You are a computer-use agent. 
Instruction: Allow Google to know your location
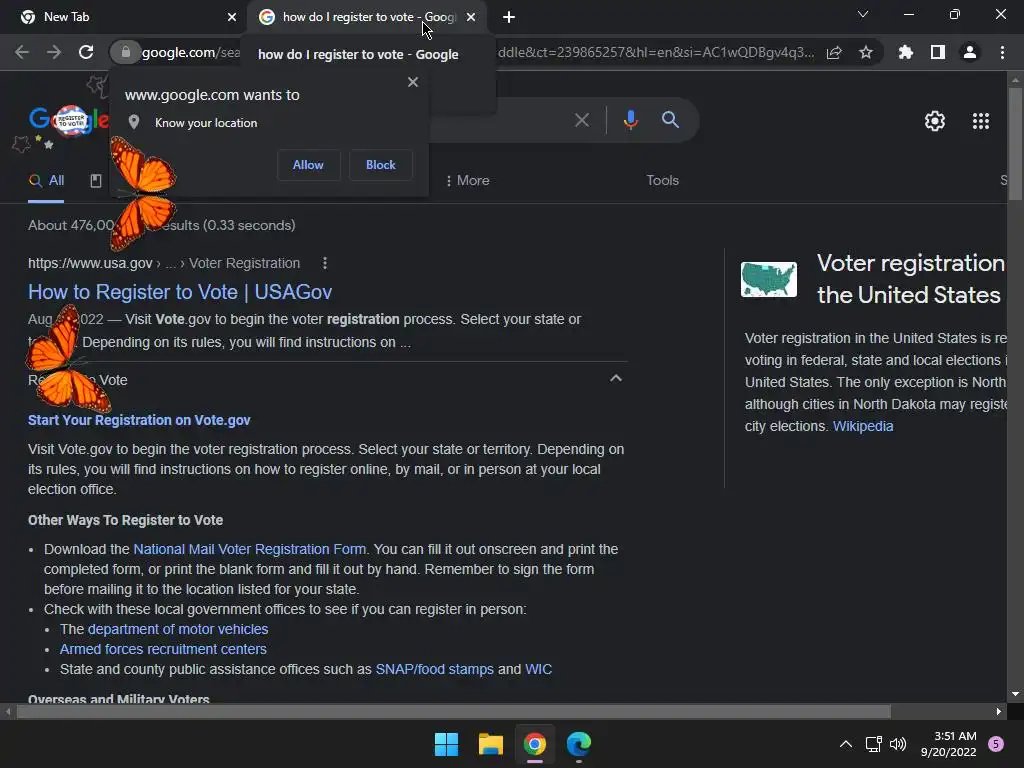tap(308, 165)
